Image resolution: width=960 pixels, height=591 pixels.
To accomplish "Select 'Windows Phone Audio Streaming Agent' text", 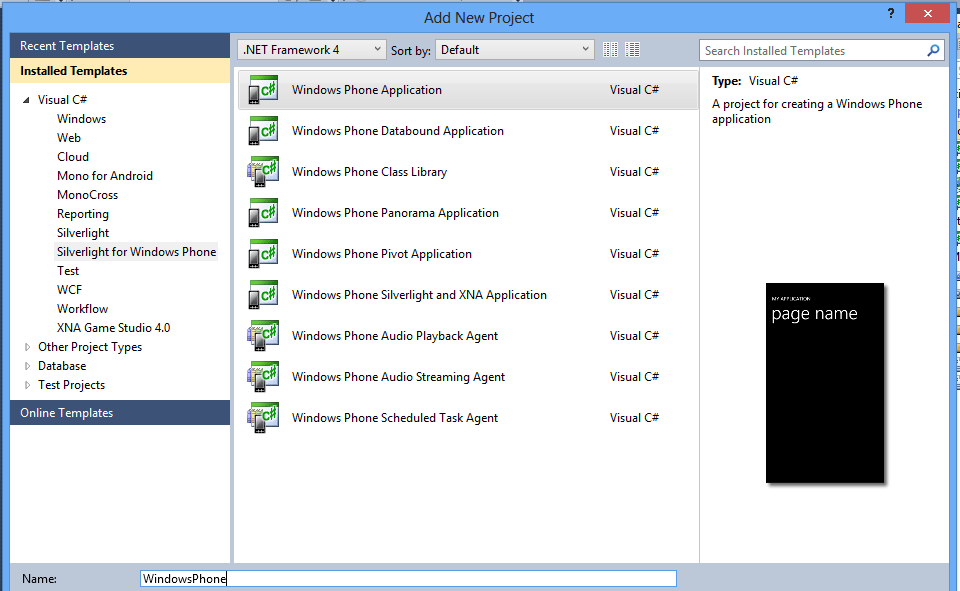I will (x=398, y=377).
